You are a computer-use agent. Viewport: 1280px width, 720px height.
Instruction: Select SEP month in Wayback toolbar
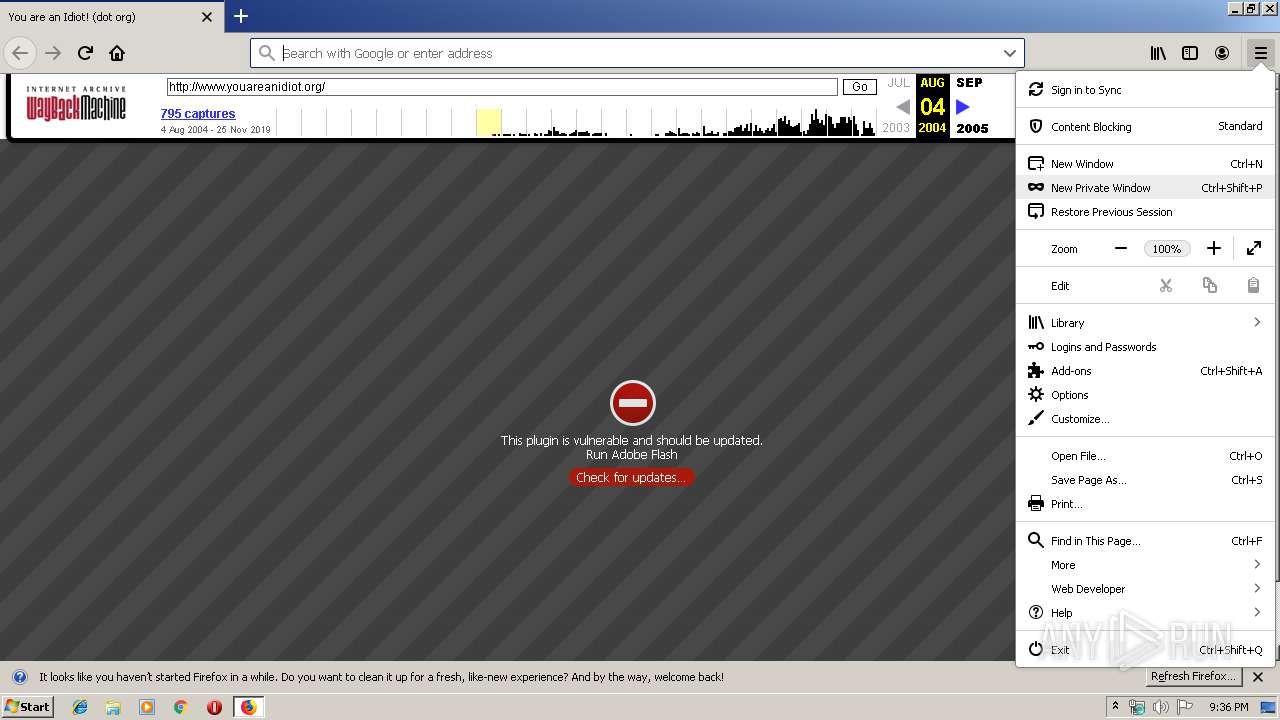click(969, 83)
